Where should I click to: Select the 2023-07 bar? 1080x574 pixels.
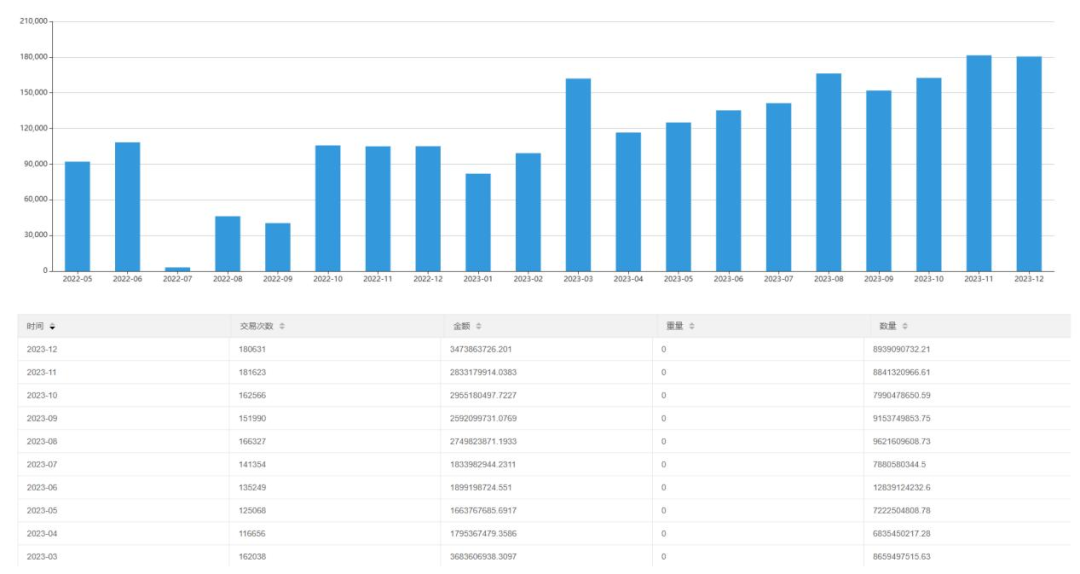778,187
